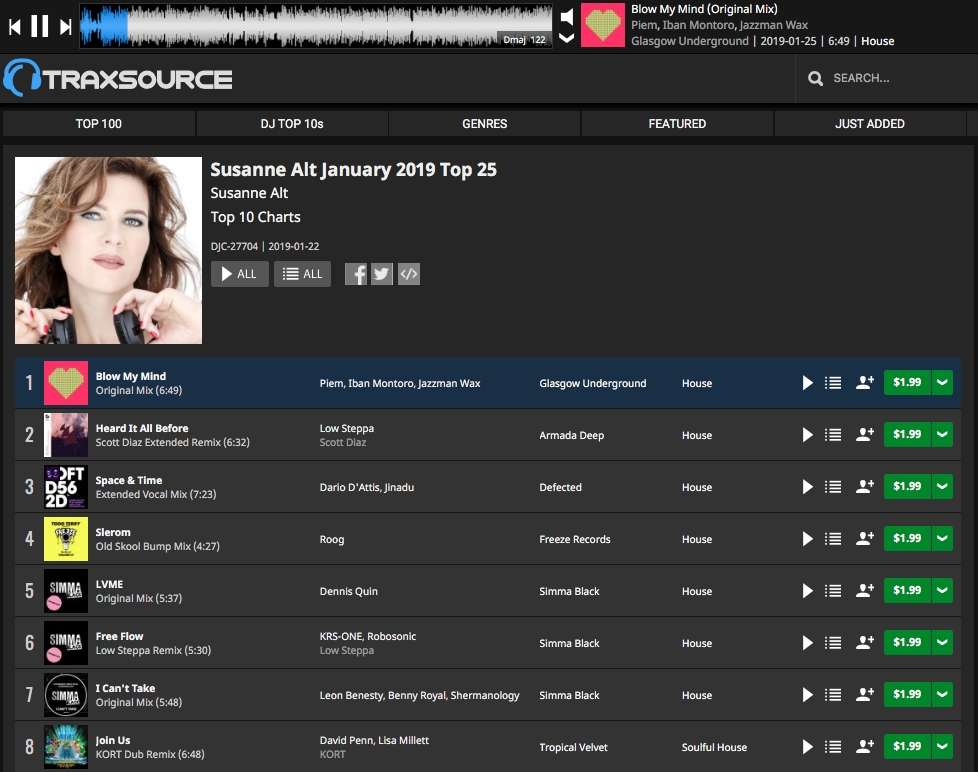Add Space & Time to queue
The height and width of the screenshot is (772, 978).
pyautogui.click(x=833, y=486)
